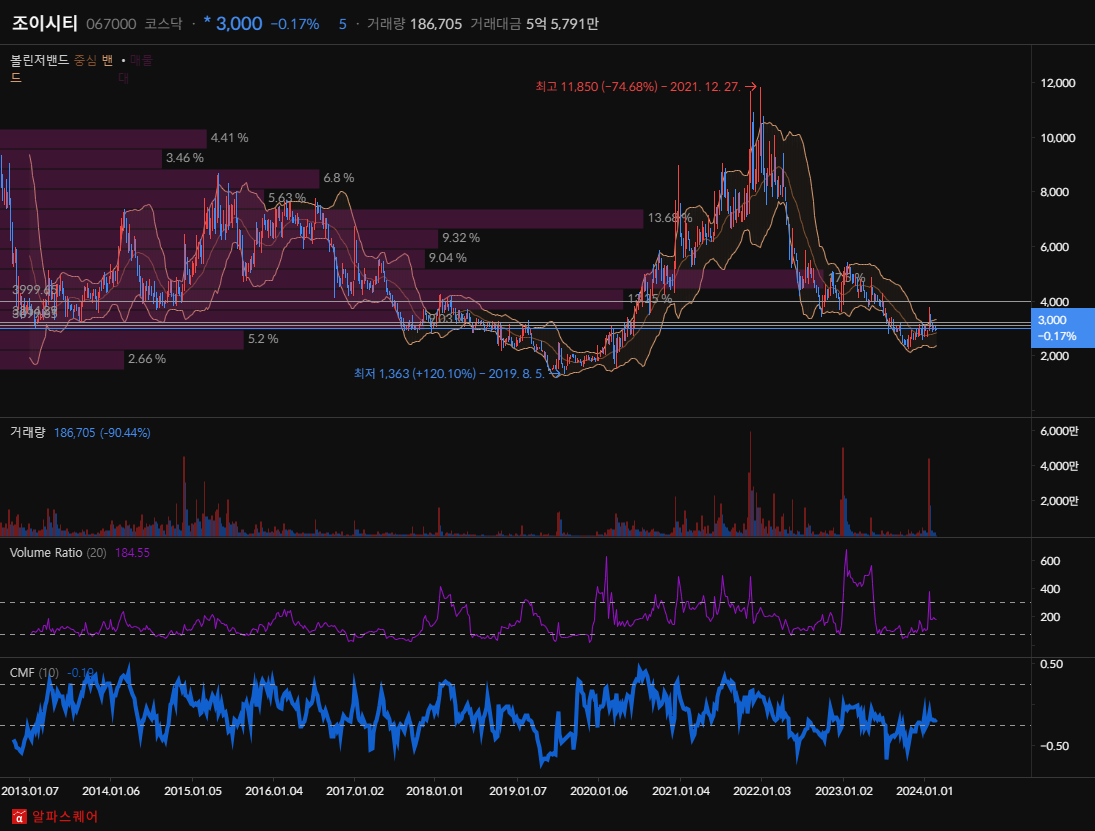1095x831 pixels.
Task: Click the 2019.01.07 date label
Action: [x=517, y=791]
